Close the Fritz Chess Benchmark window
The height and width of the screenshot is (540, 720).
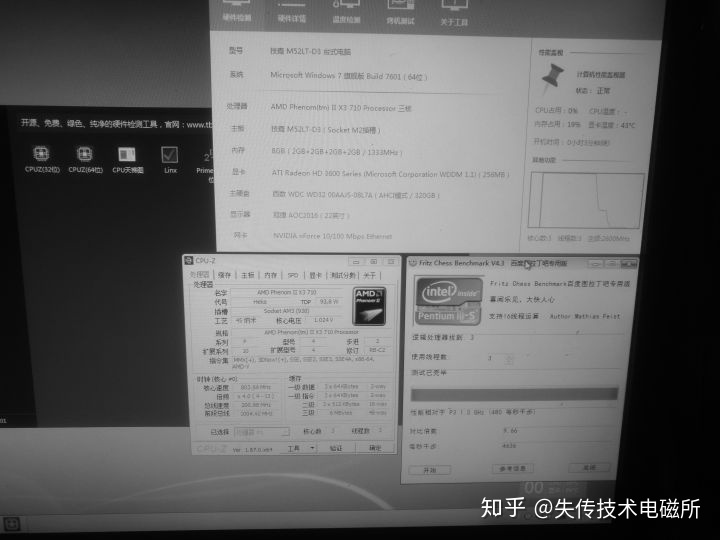click(628, 264)
